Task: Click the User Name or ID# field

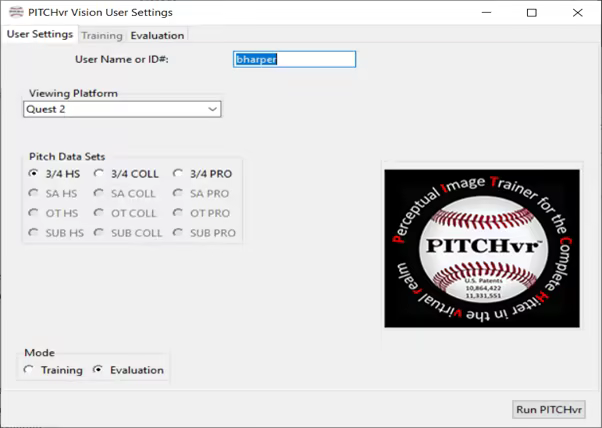Action: coord(294,59)
